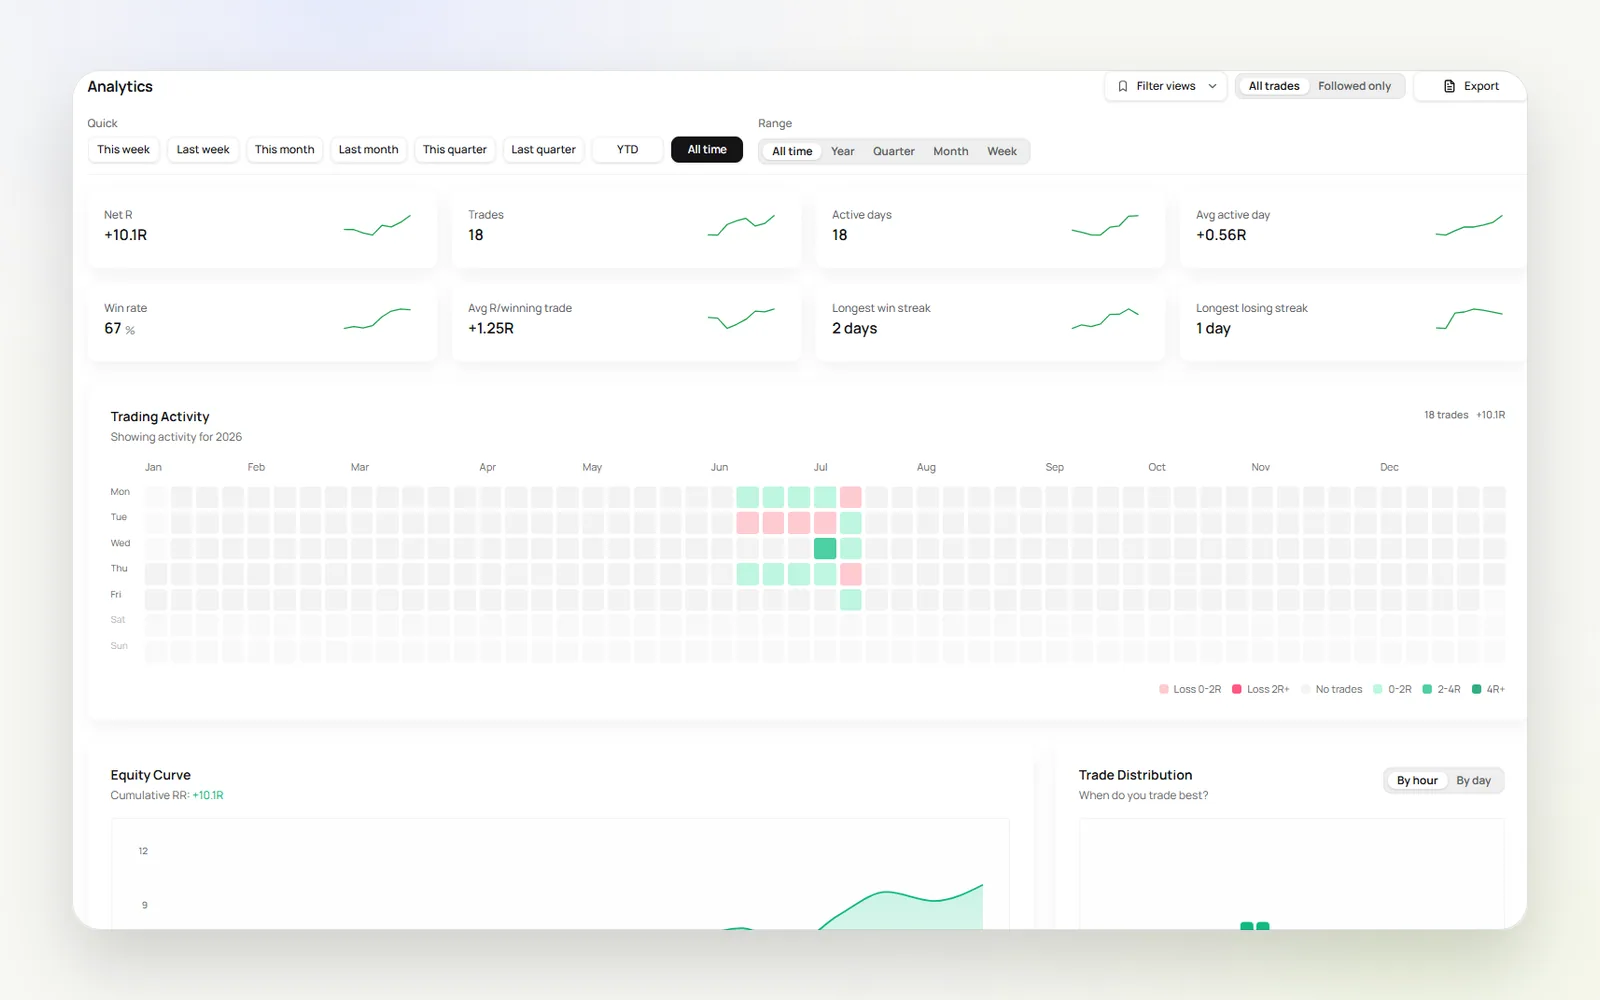Screen dimensions: 1600x1000
Task: Switch the Range to Week
Action: pyautogui.click(x=1002, y=151)
